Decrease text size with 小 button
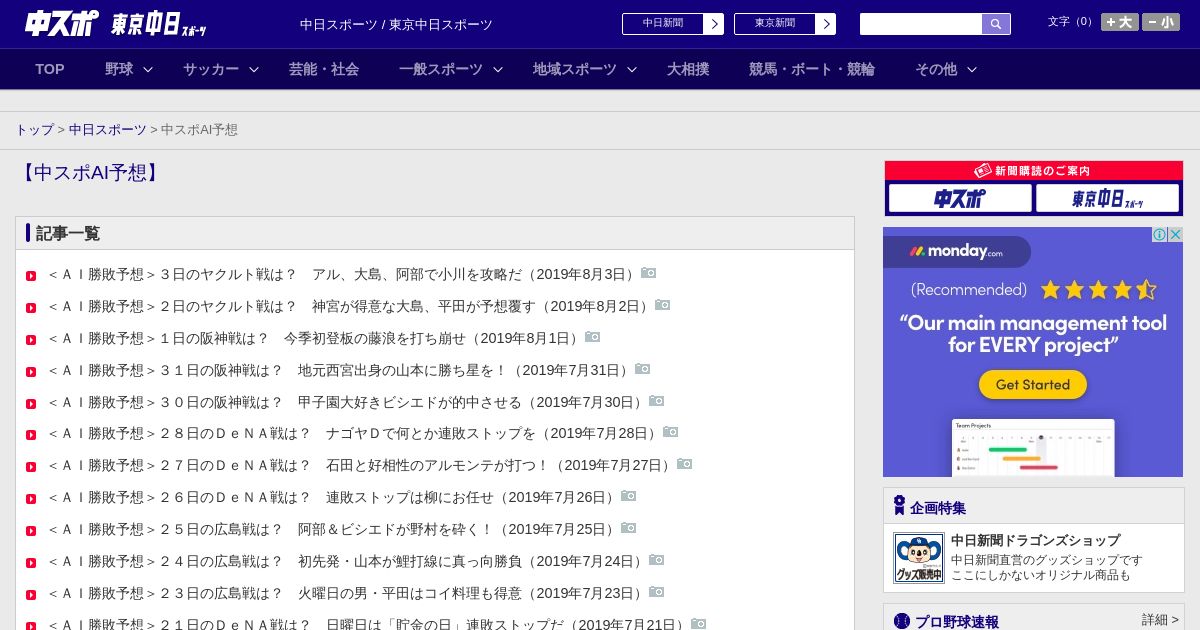The height and width of the screenshot is (630, 1200). (x=1161, y=22)
